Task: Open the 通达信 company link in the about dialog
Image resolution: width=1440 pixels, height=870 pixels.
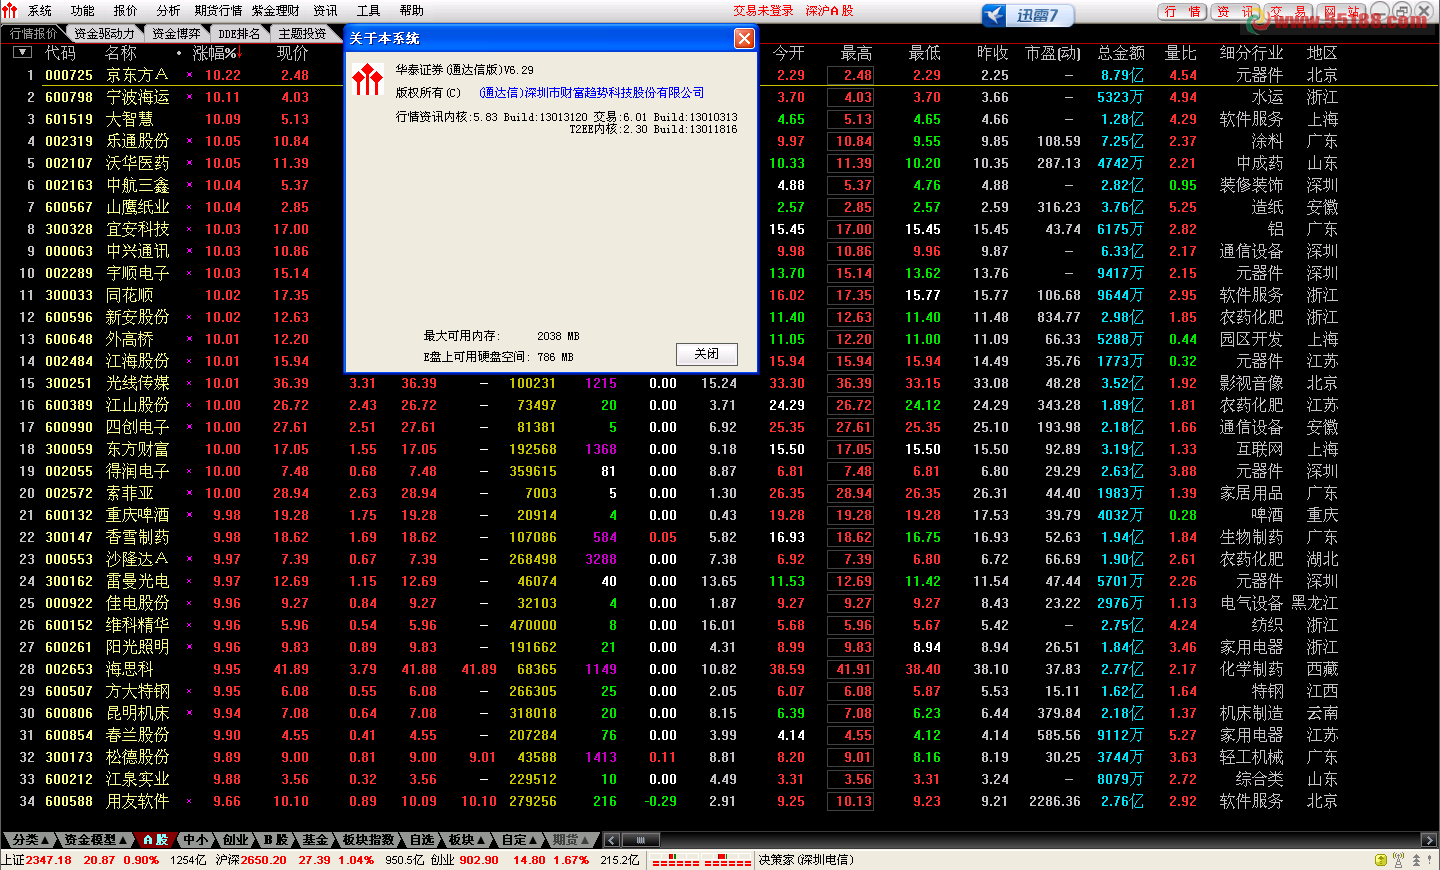Action: (591, 92)
